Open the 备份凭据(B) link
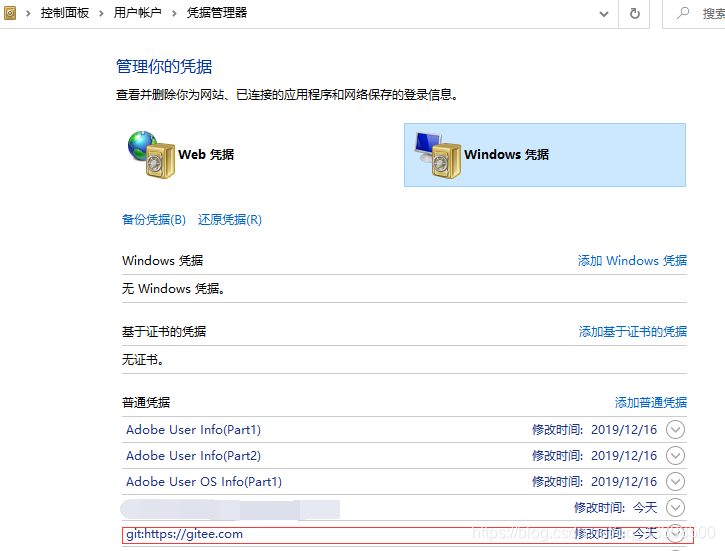Viewport: 725px width, 551px height. pos(154,220)
